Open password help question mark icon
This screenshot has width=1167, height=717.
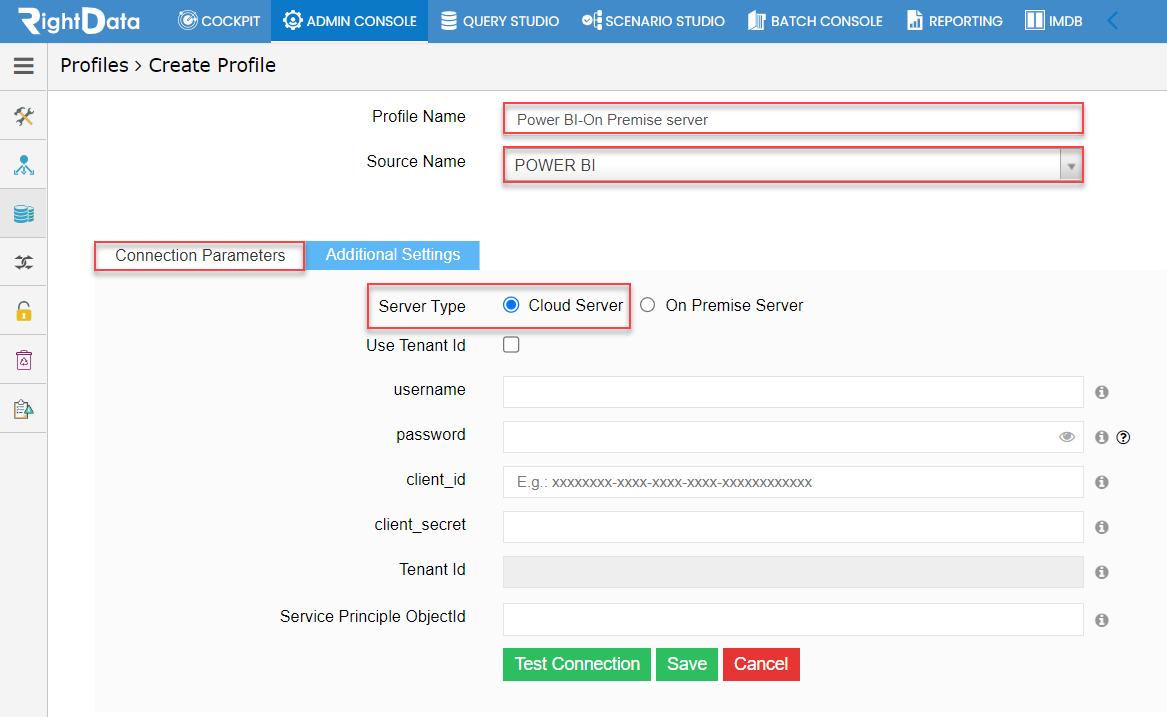(x=1123, y=437)
